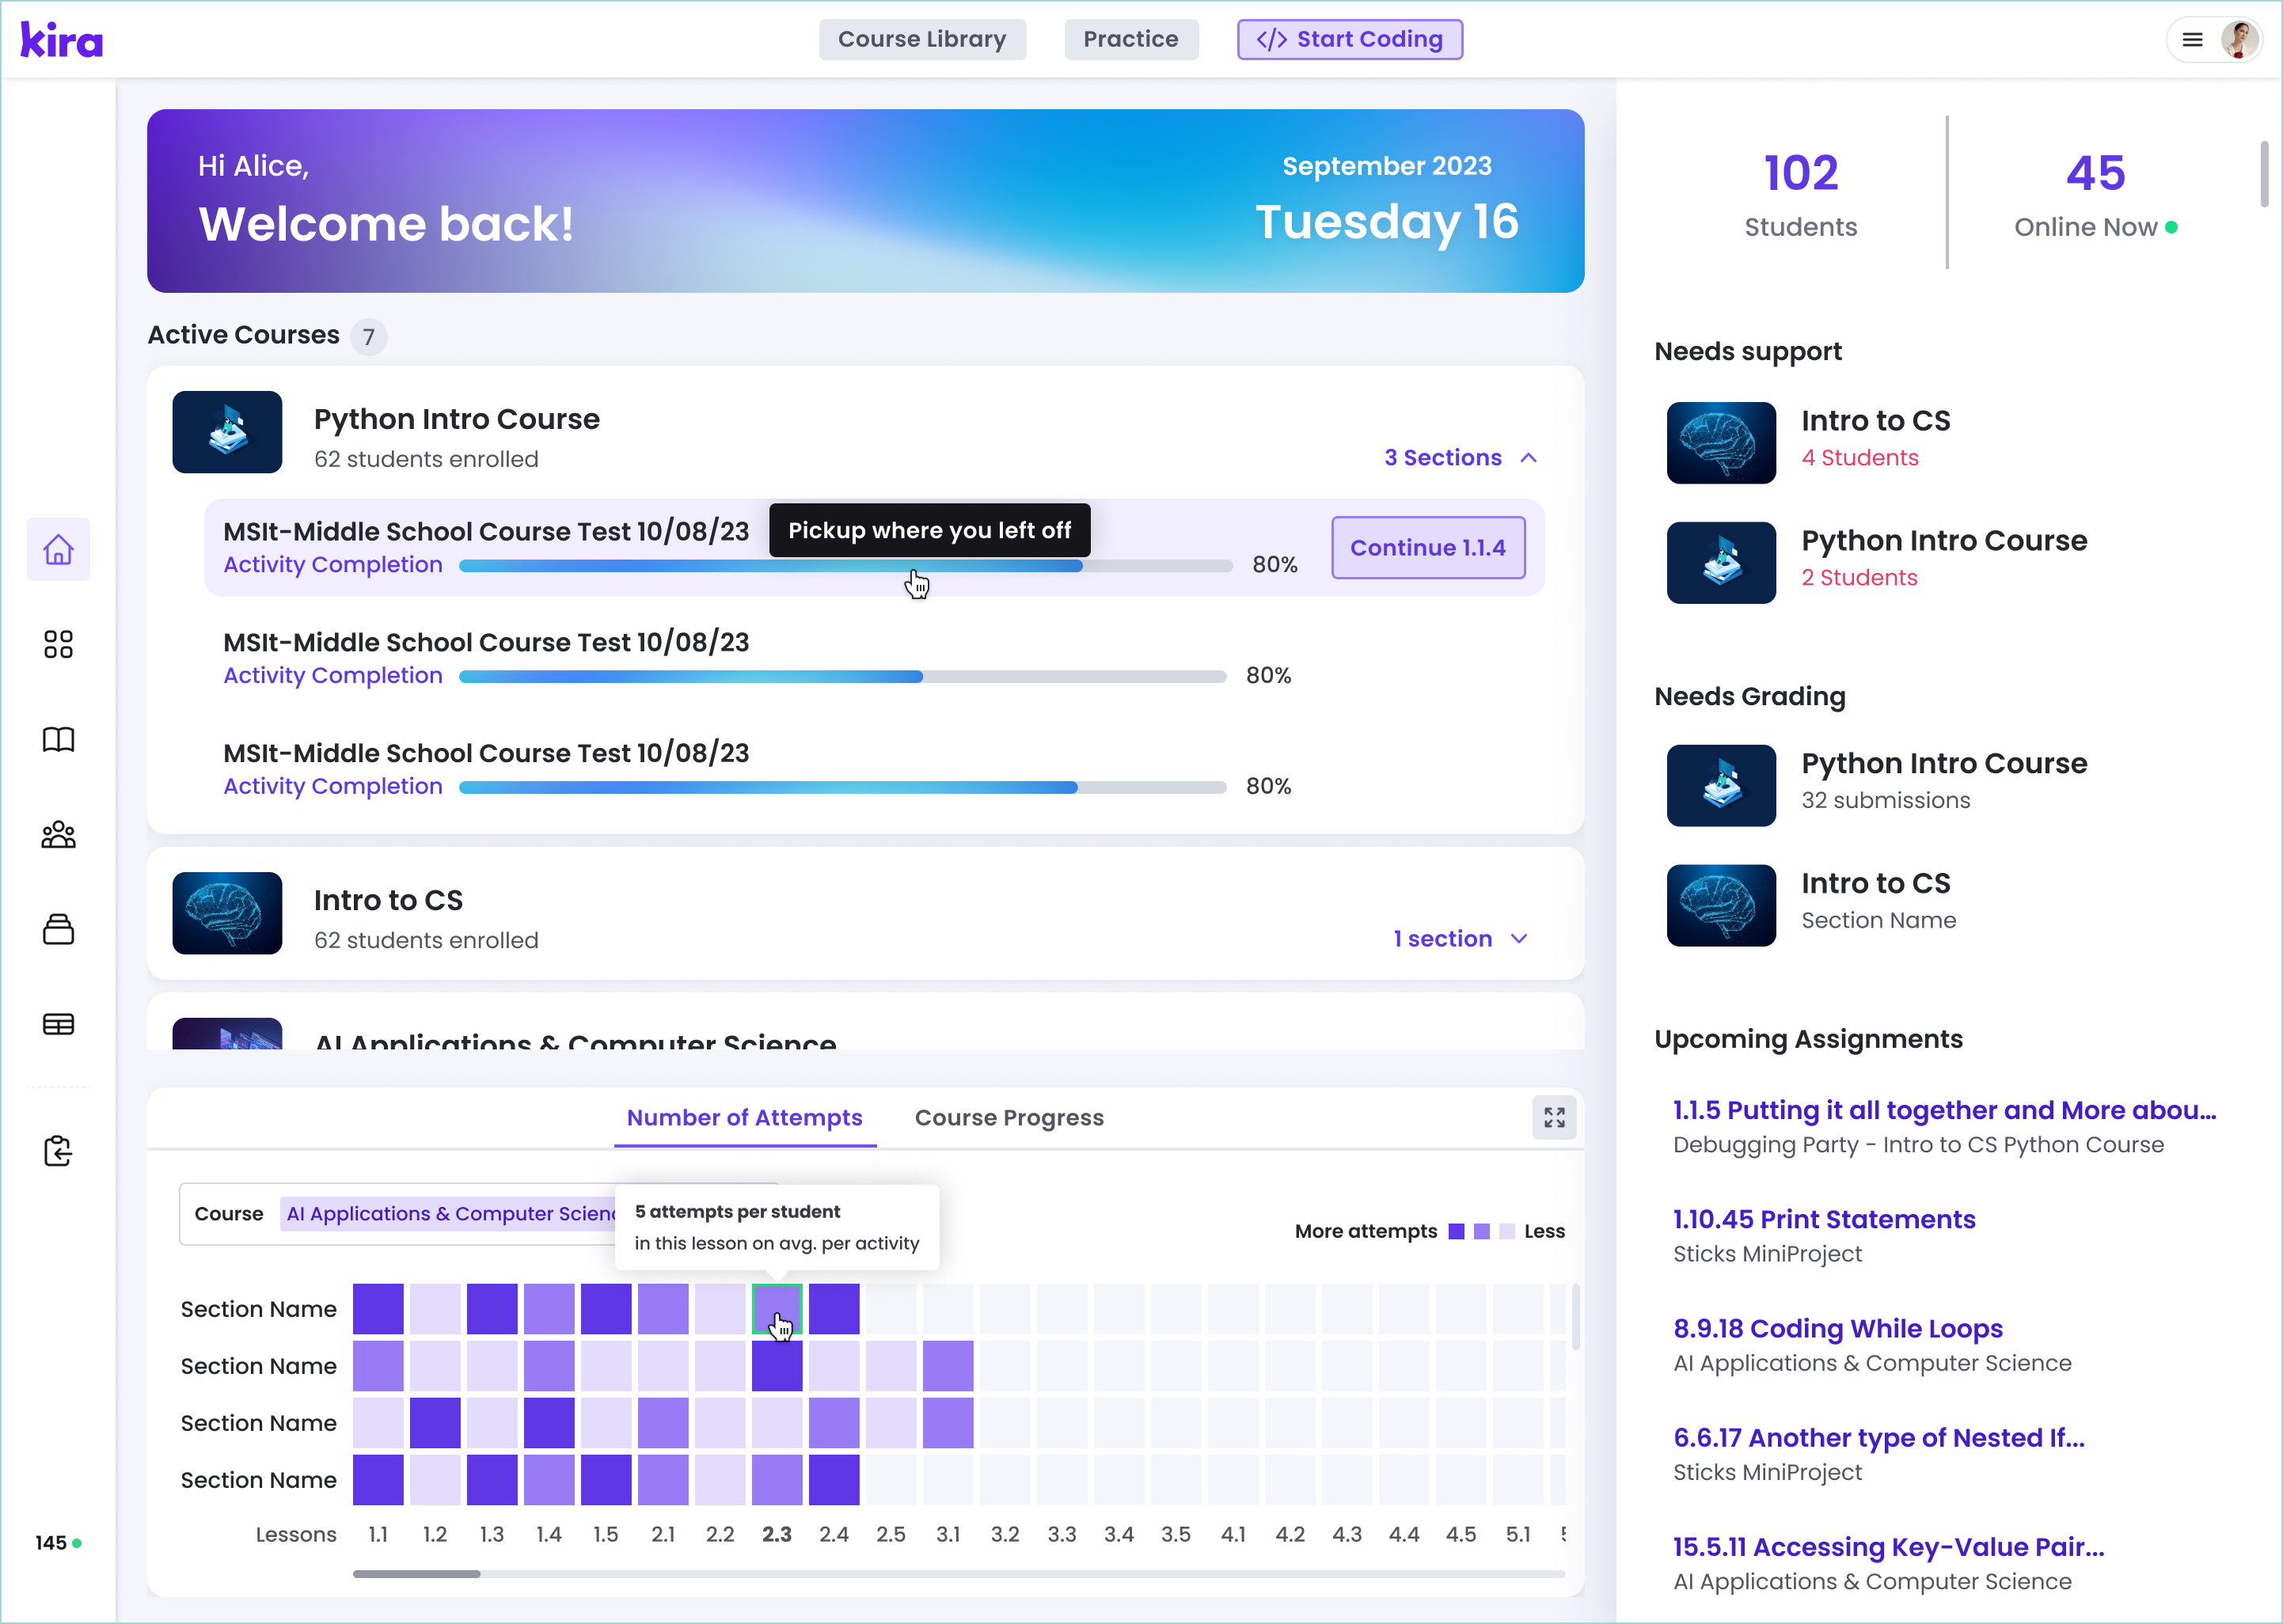Expand the attempts chart to fullscreen

click(x=1553, y=1117)
